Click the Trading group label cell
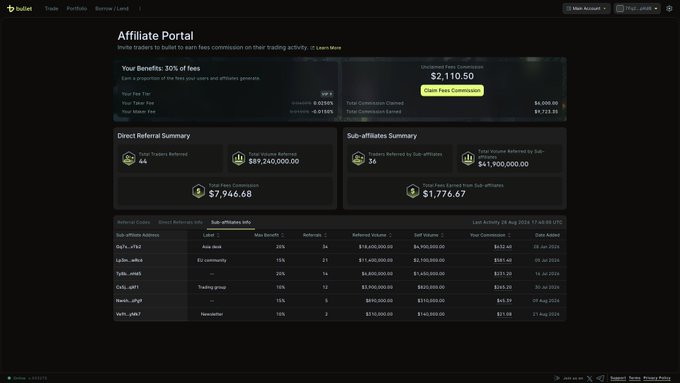The image size is (680, 383). point(212,287)
